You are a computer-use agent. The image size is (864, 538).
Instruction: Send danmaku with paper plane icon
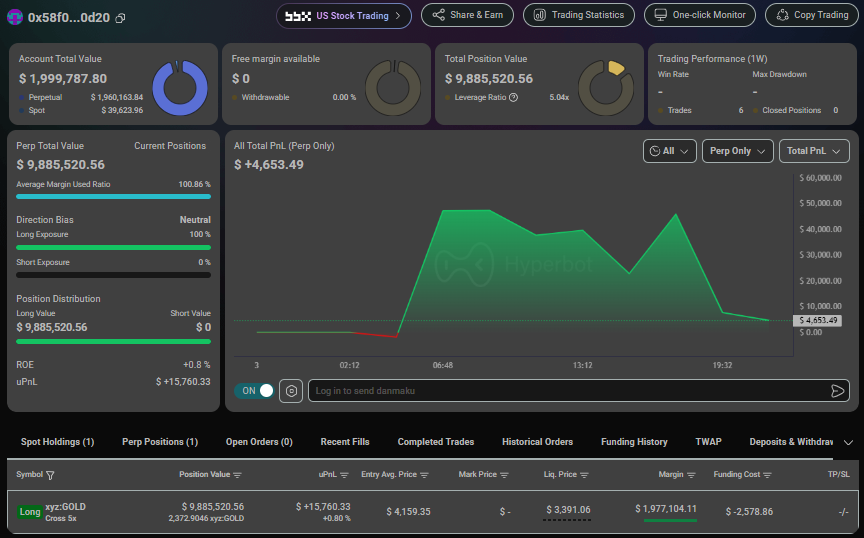[x=837, y=391]
